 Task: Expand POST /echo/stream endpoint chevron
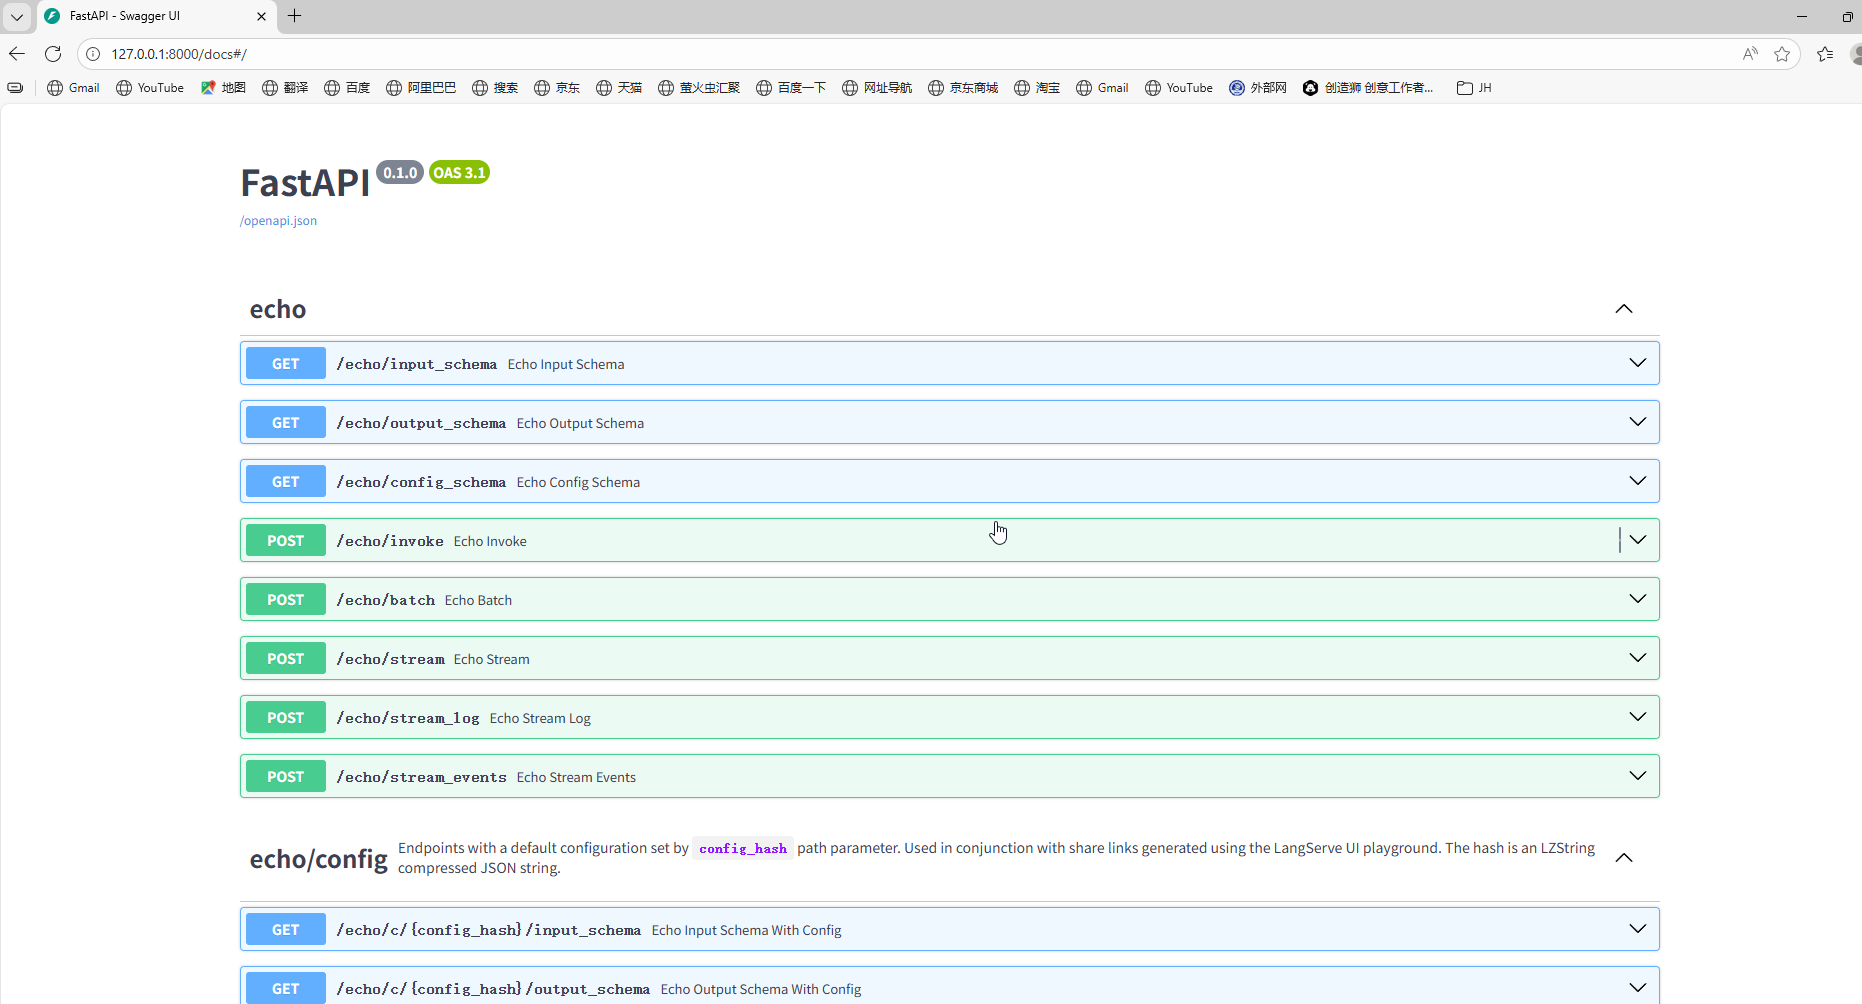1638,658
